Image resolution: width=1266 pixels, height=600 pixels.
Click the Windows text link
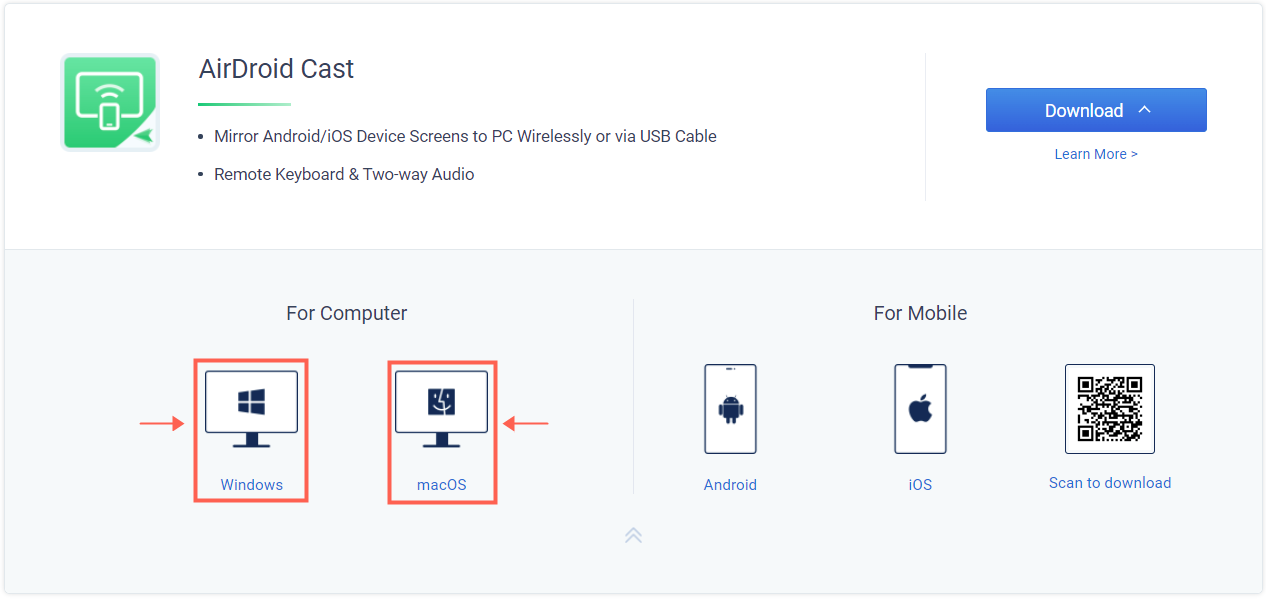(252, 485)
